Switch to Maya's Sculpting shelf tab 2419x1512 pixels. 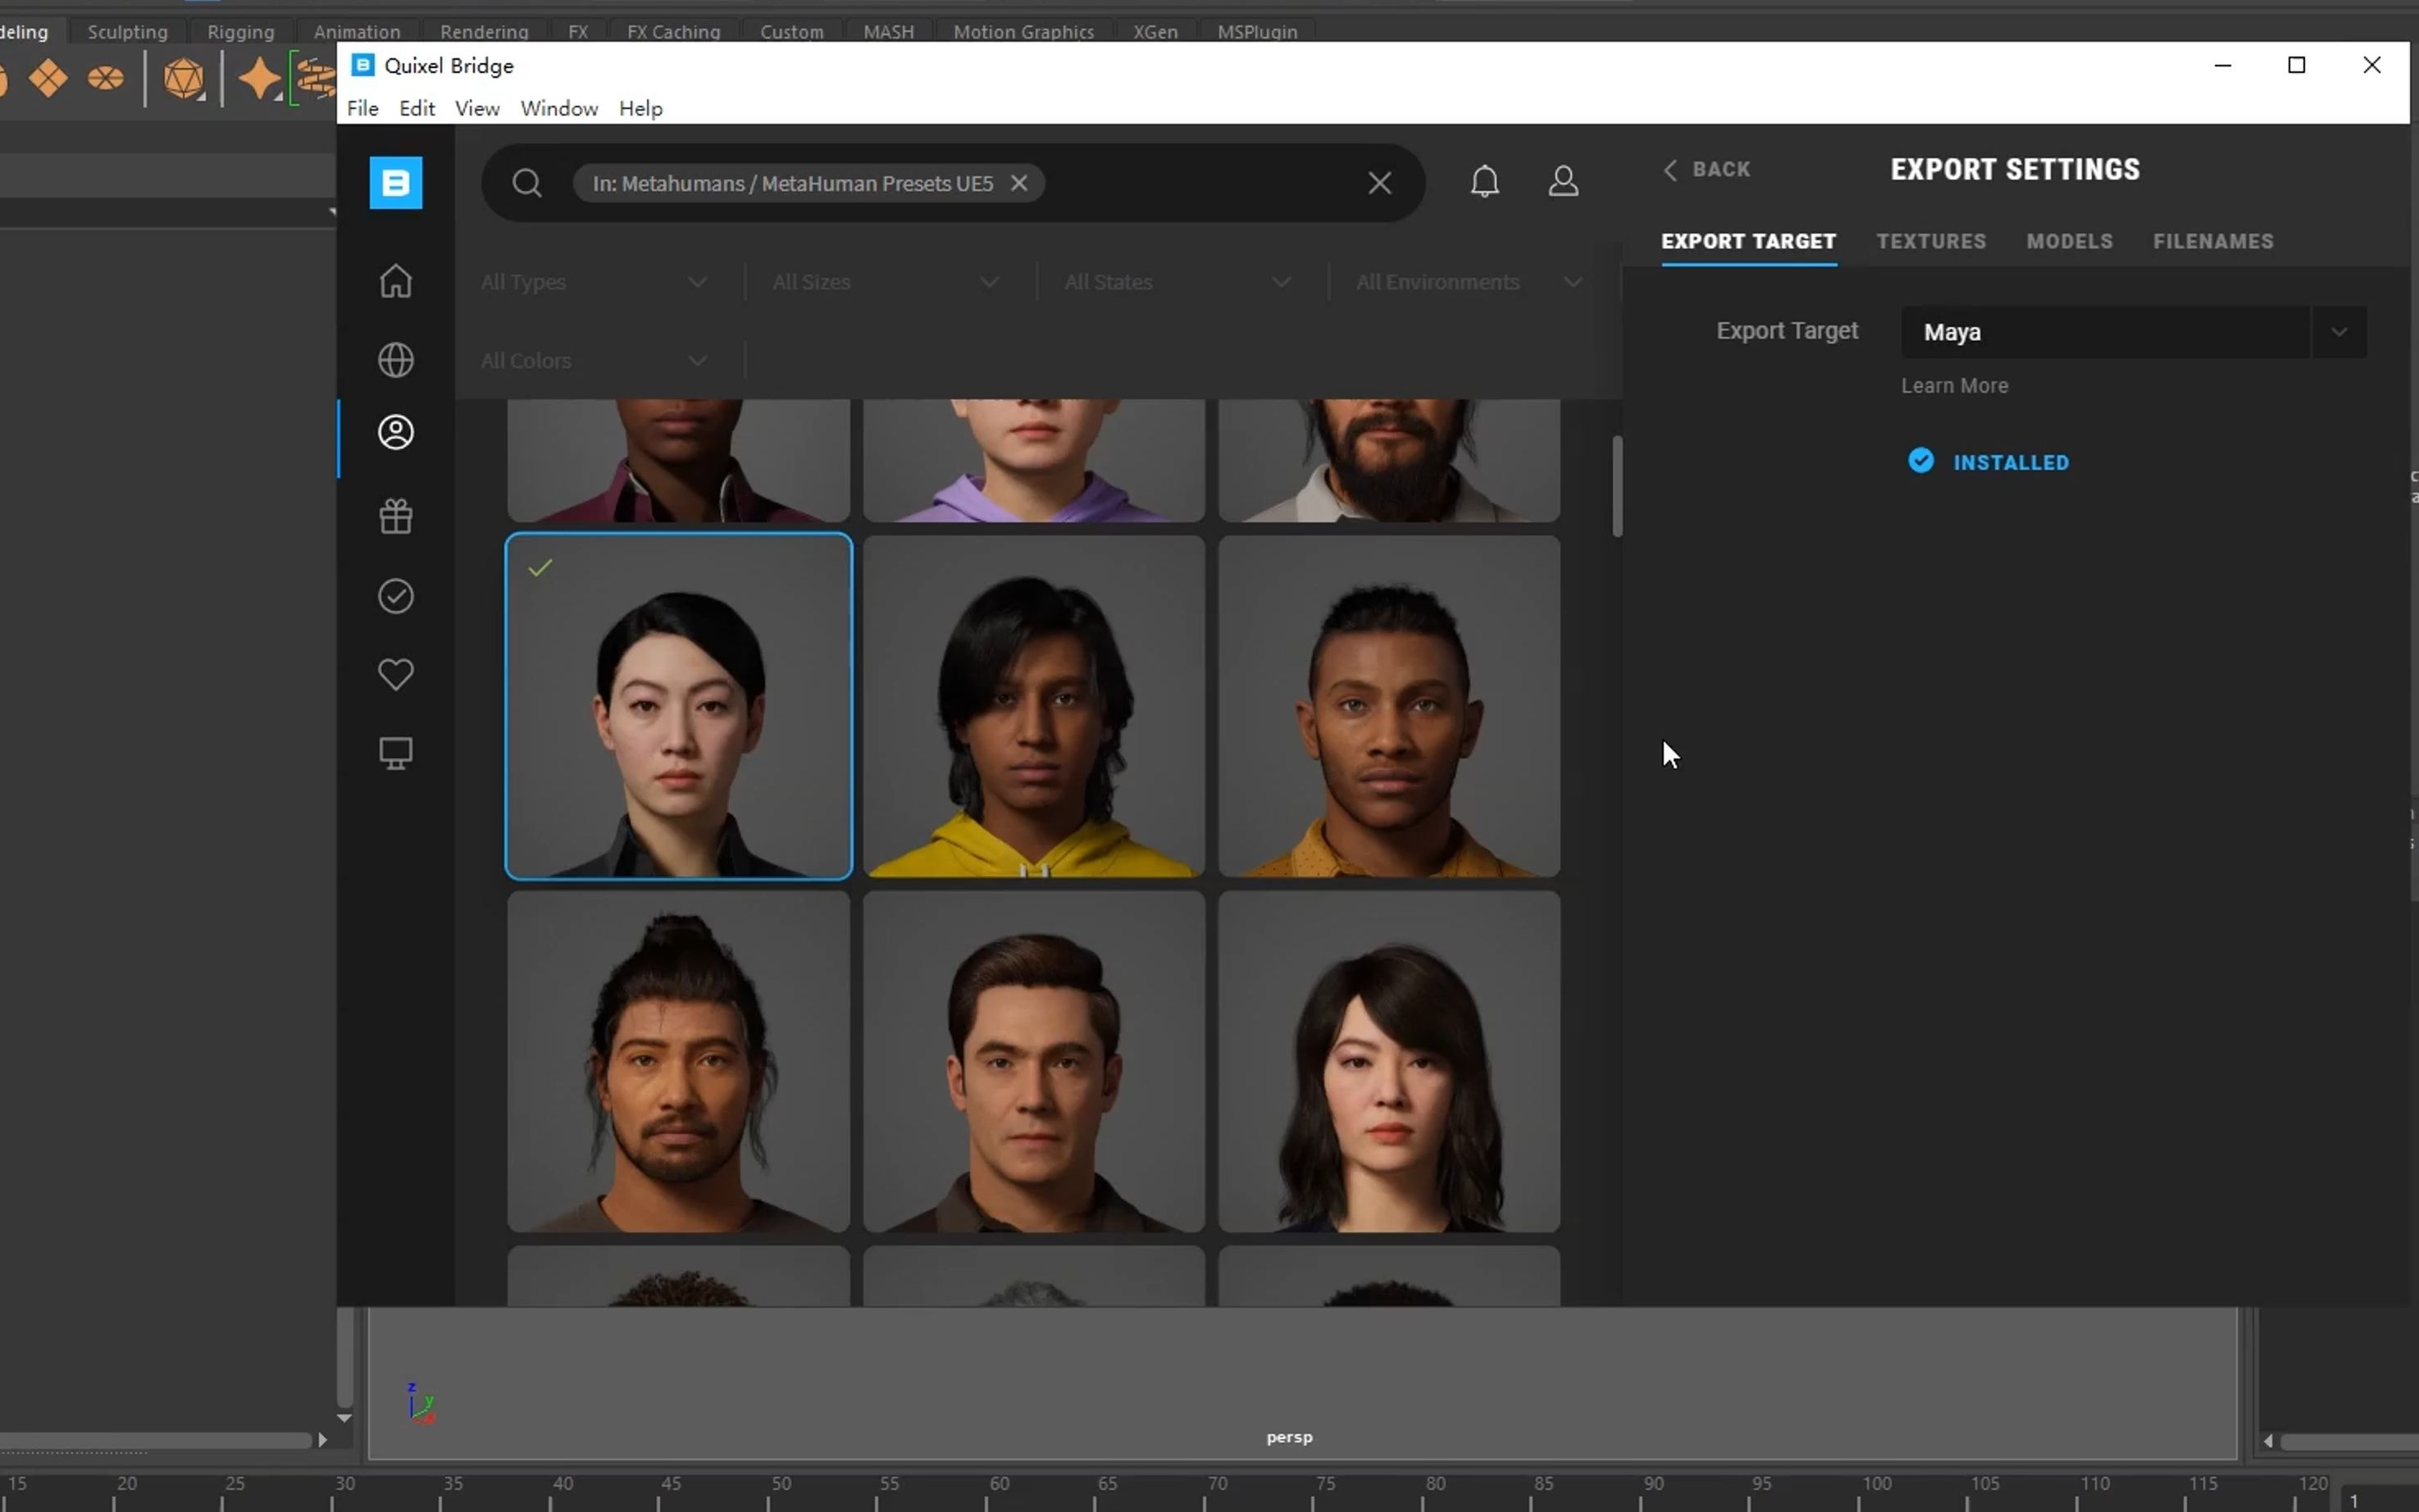[x=128, y=31]
